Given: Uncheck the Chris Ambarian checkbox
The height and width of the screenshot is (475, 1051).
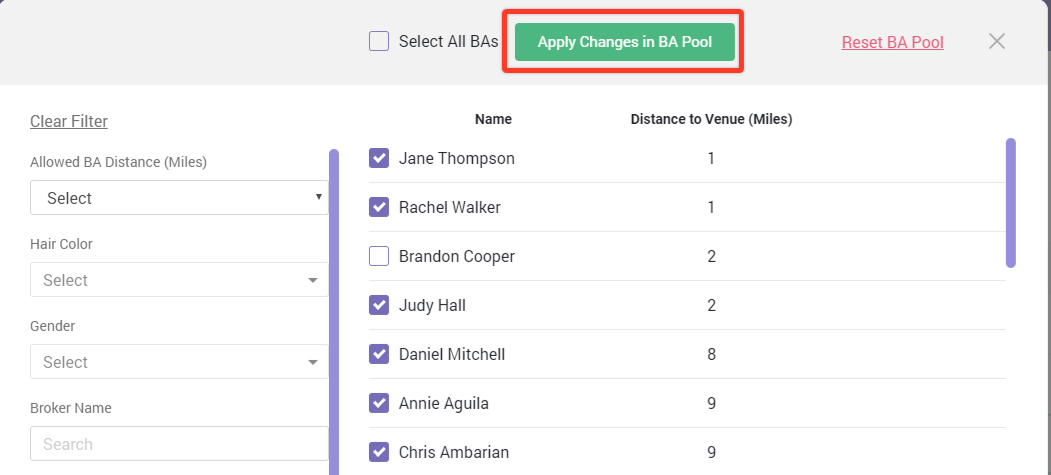Looking at the screenshot, I should [379, 452].
